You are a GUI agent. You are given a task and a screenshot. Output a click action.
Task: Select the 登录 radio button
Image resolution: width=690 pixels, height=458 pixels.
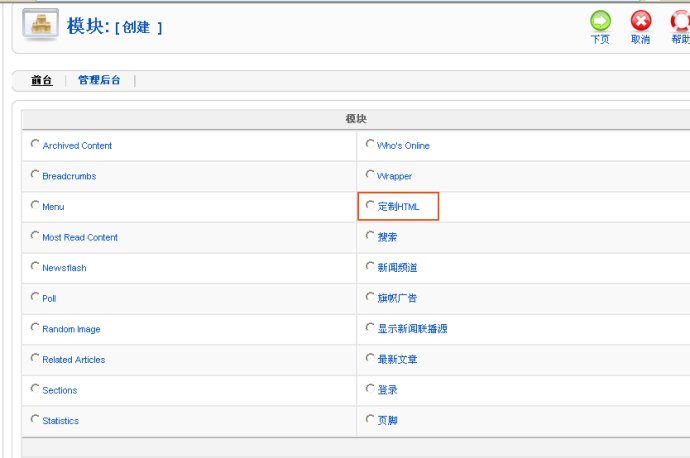pos(370,388)
